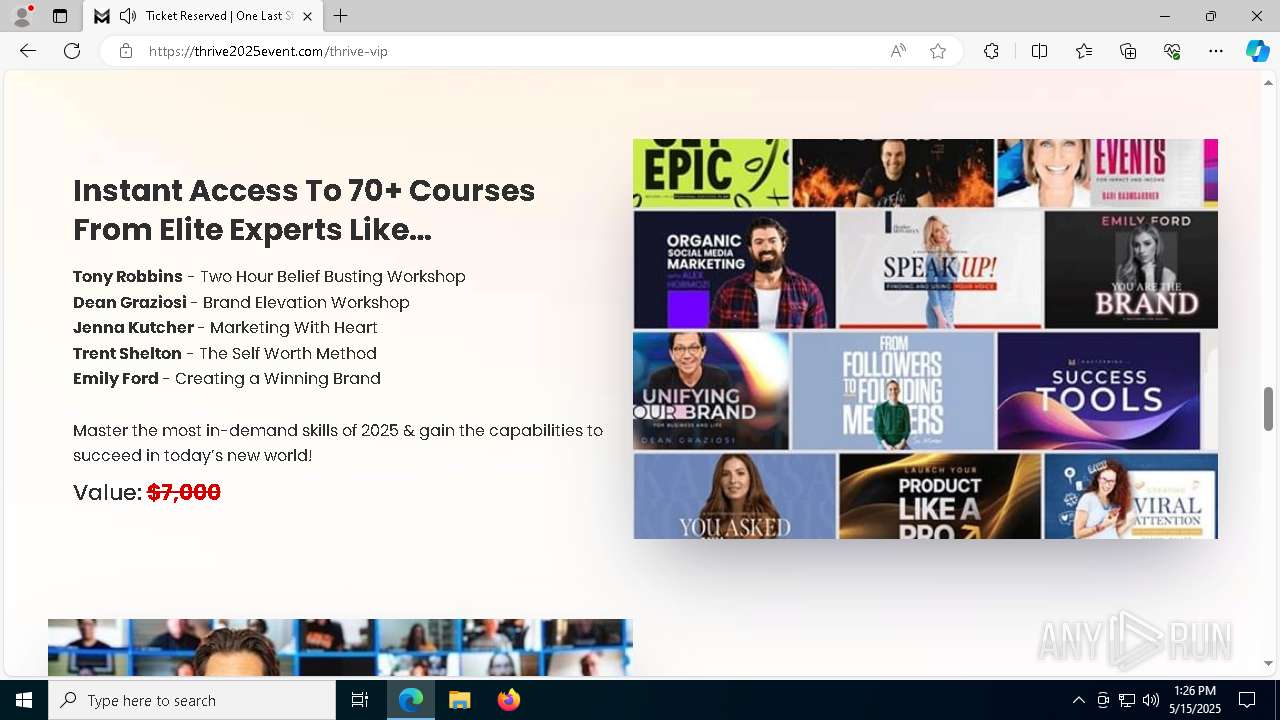
Task: Open a new tab with plus button
Action: point(341,16)
